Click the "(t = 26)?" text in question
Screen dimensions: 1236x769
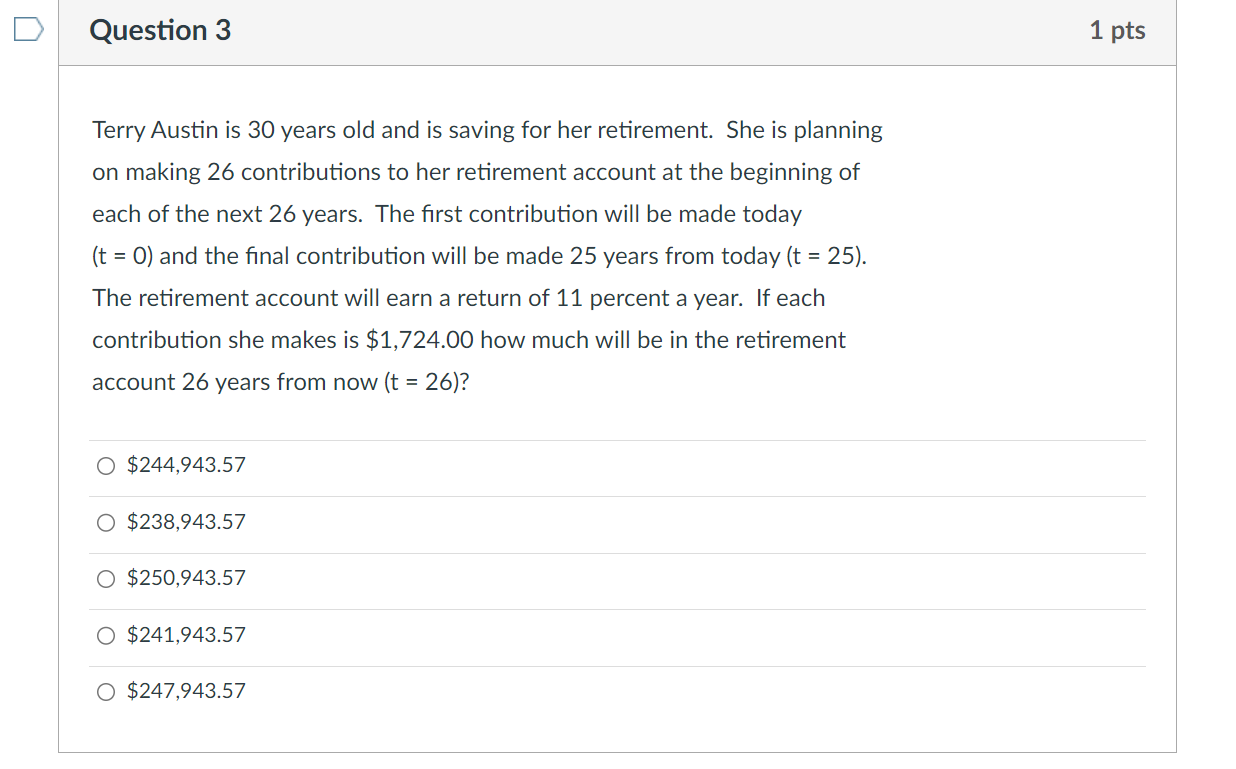click(x=426, y=383)
